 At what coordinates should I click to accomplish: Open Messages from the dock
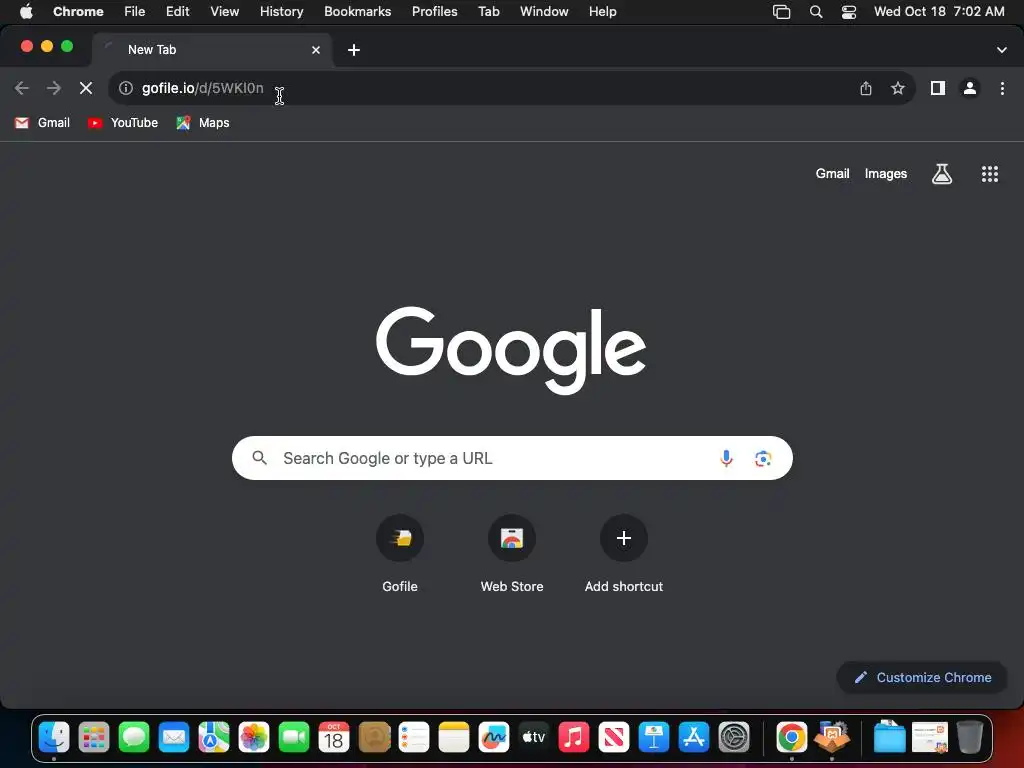[134, 738]
